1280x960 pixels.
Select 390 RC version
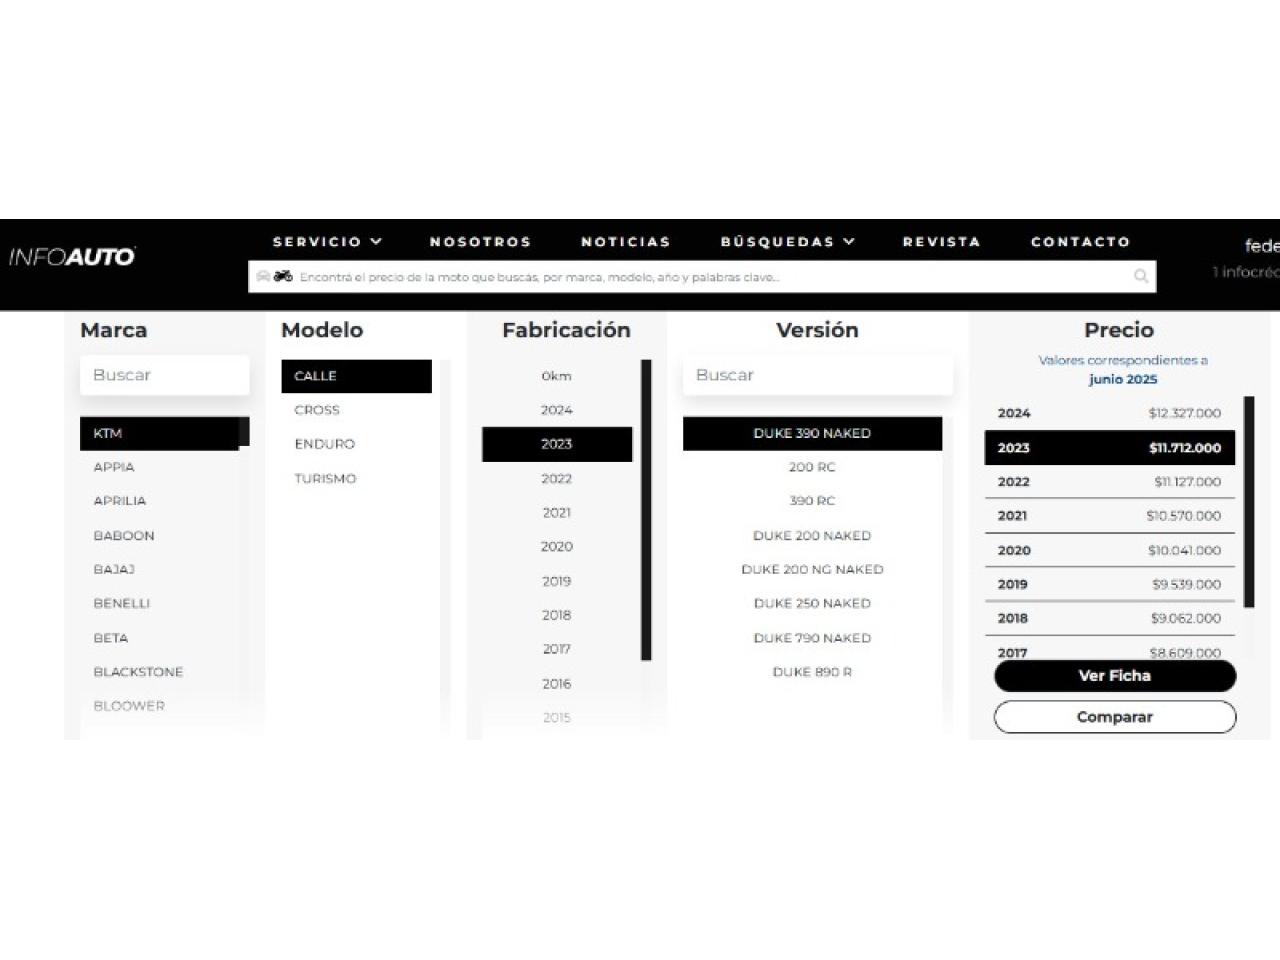(812, 501)
